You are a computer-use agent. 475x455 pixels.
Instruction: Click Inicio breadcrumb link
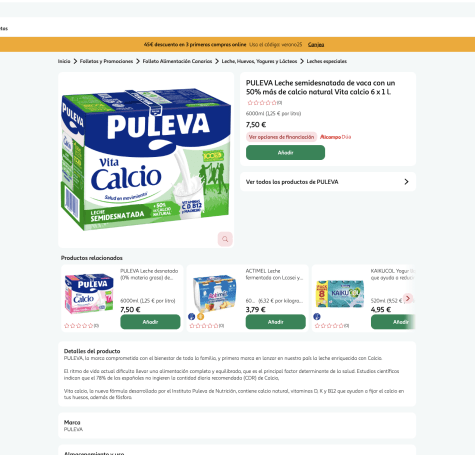tap(64, 61)
